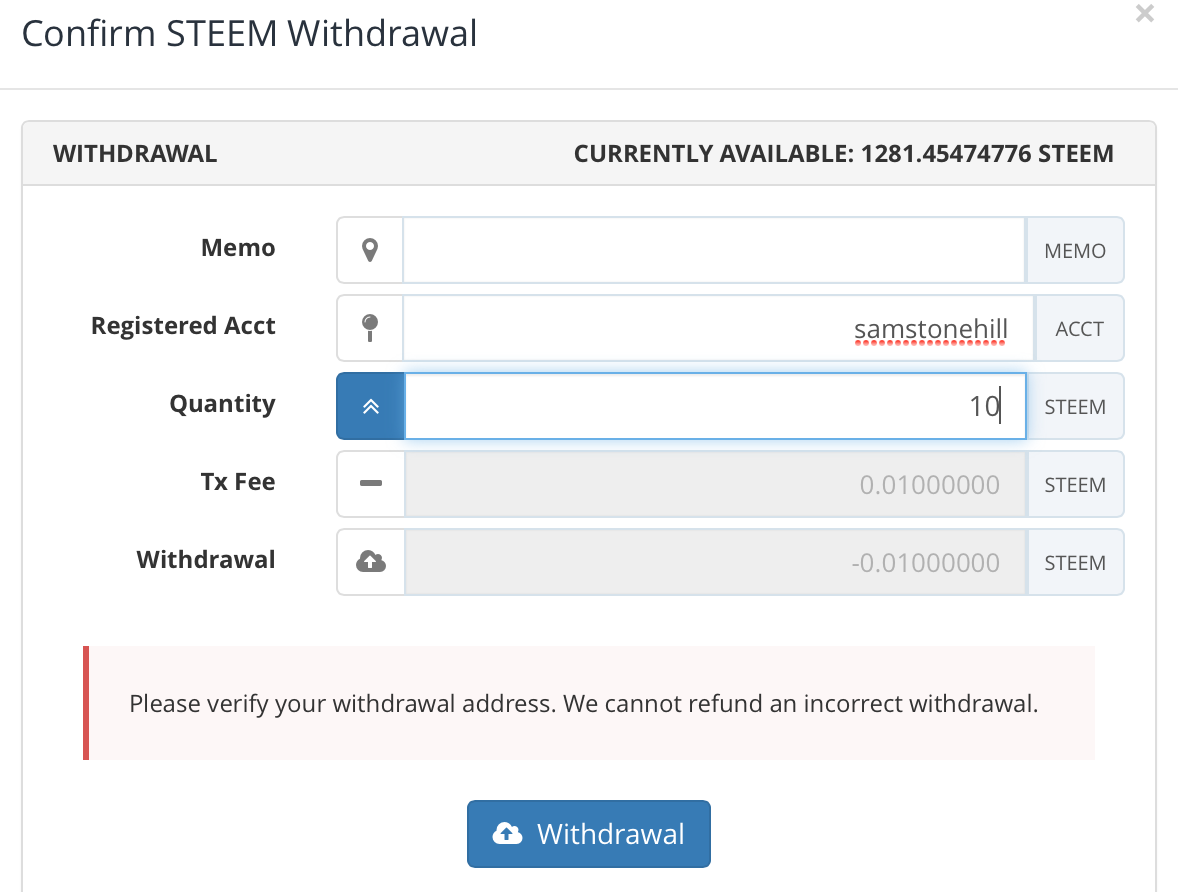Click the STEEM suffix beside Quantity
Image resolution: width=1178 pixels, height=892 pixels.
(1075, 407)
